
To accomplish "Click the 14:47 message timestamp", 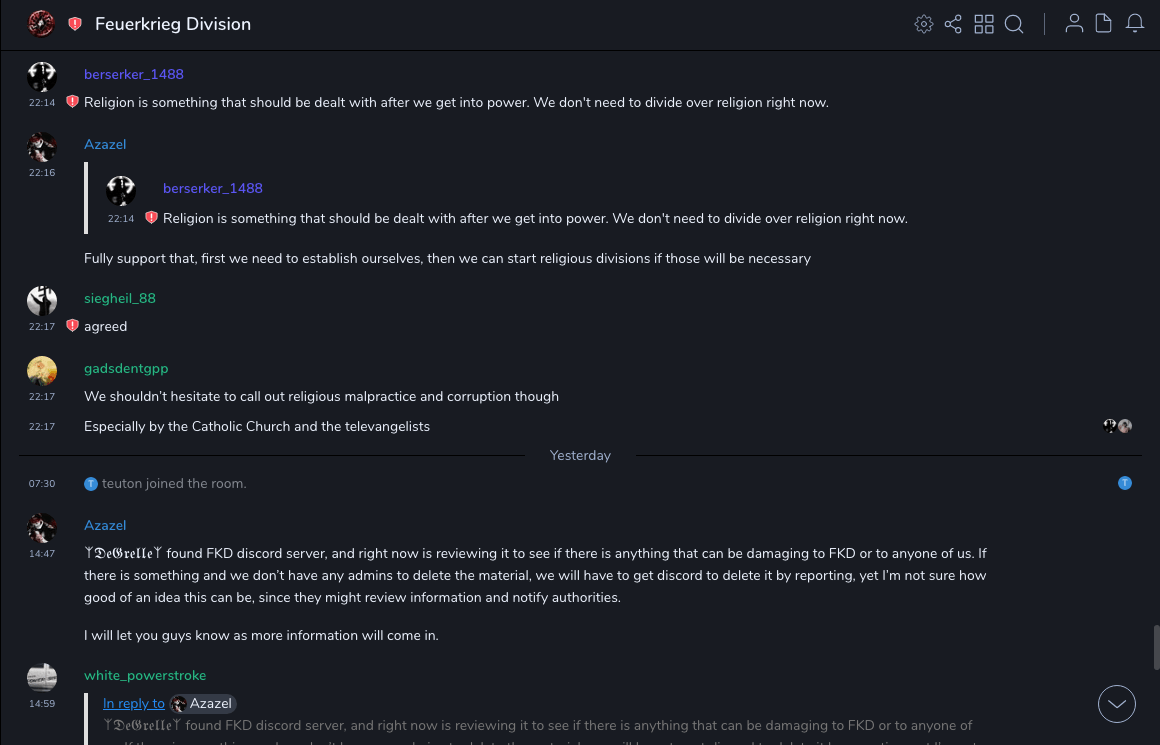I will click(x=42, y=553).
